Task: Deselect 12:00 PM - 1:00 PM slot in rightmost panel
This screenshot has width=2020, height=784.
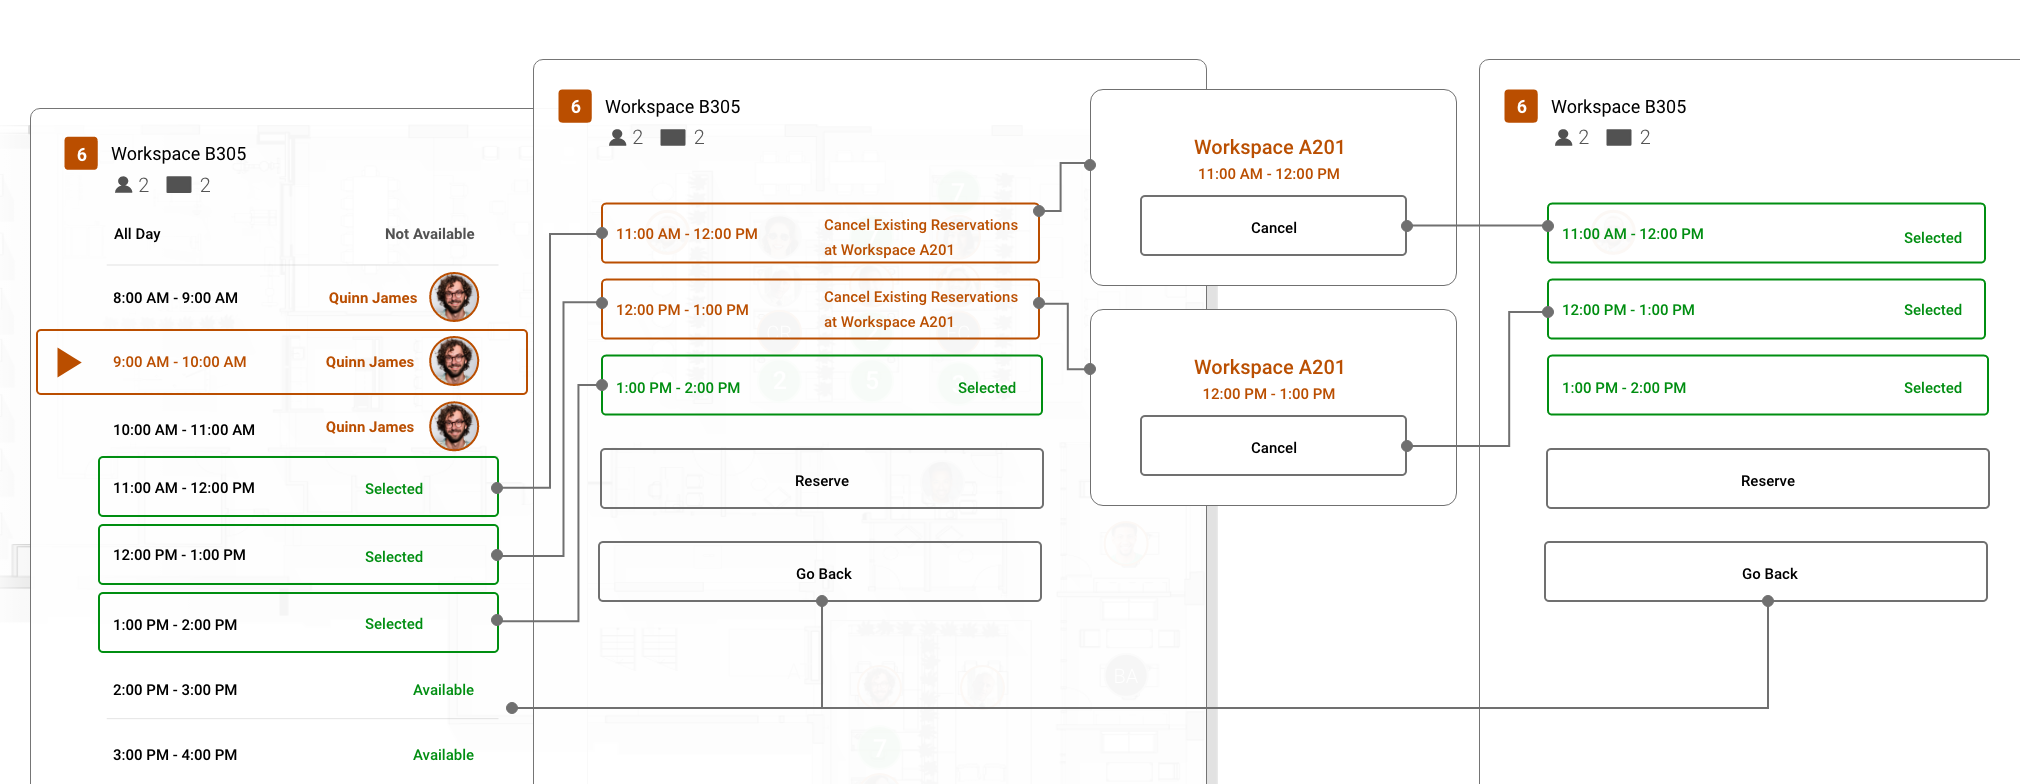Action: click(1765, 310)
